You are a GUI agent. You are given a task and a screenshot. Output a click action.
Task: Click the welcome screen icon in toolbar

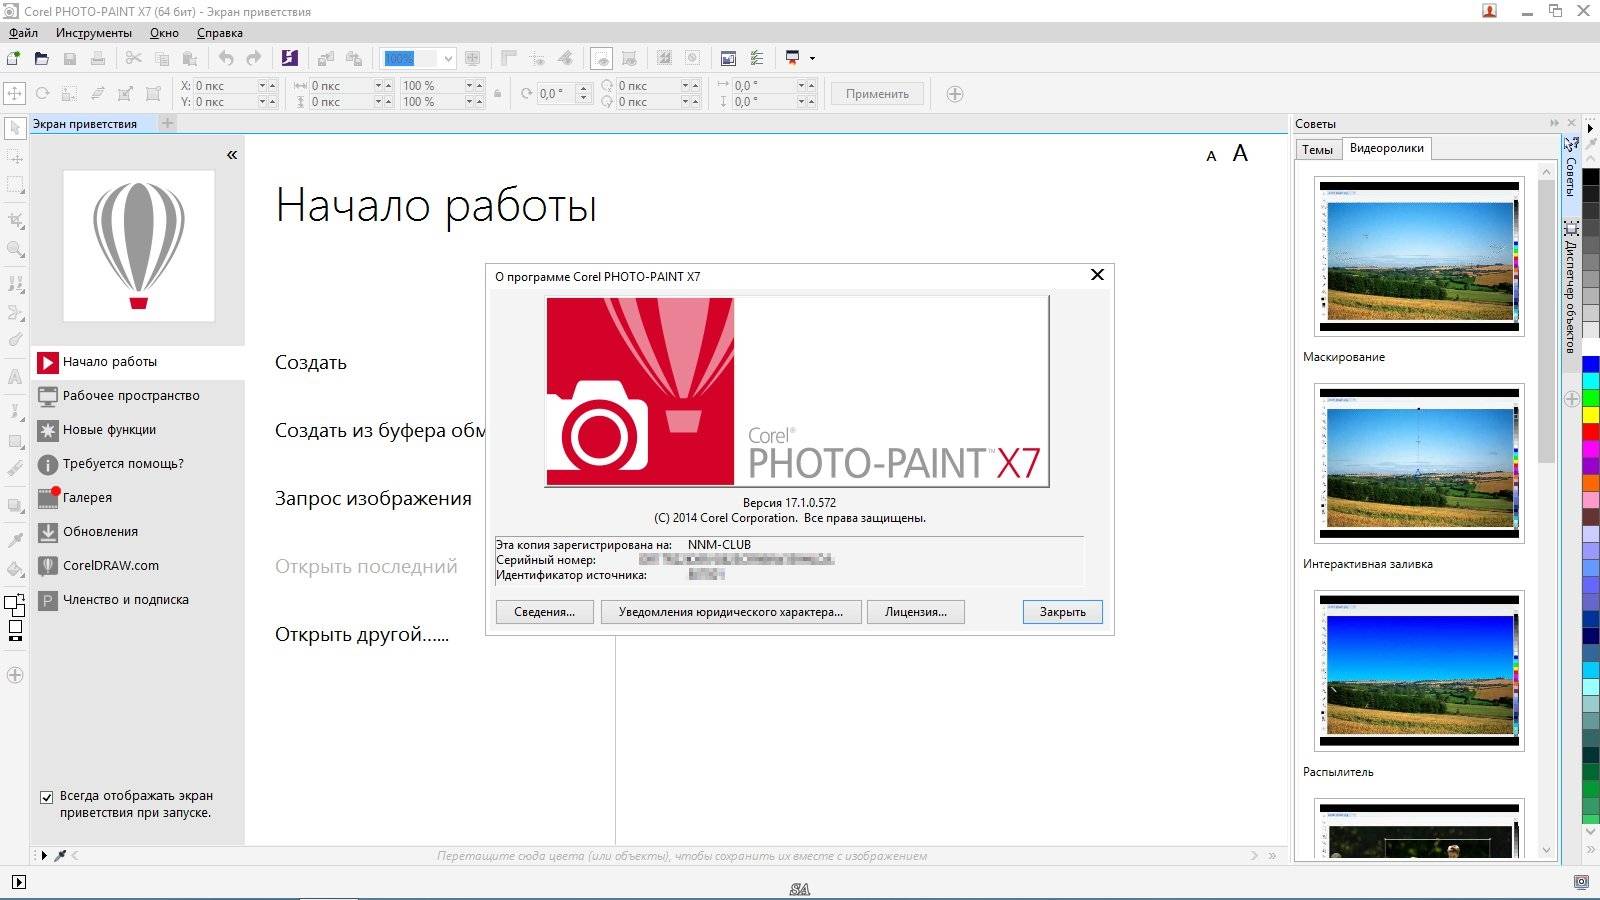728,58
